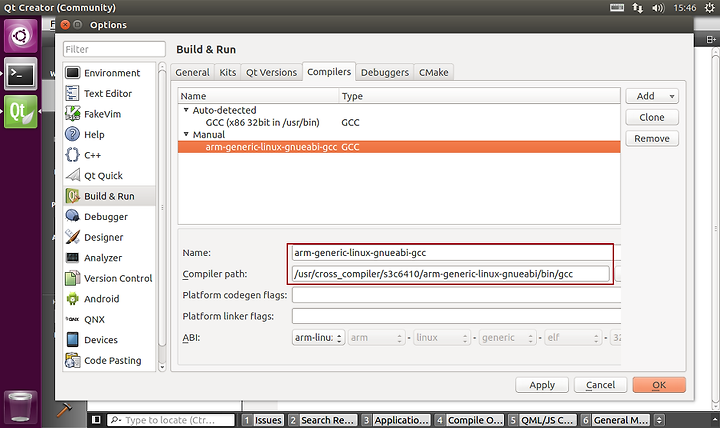Image resolution: width=720 pixels, height=428 pixels.
Task: Select the Build & Run category
Action: pos(109,196)
